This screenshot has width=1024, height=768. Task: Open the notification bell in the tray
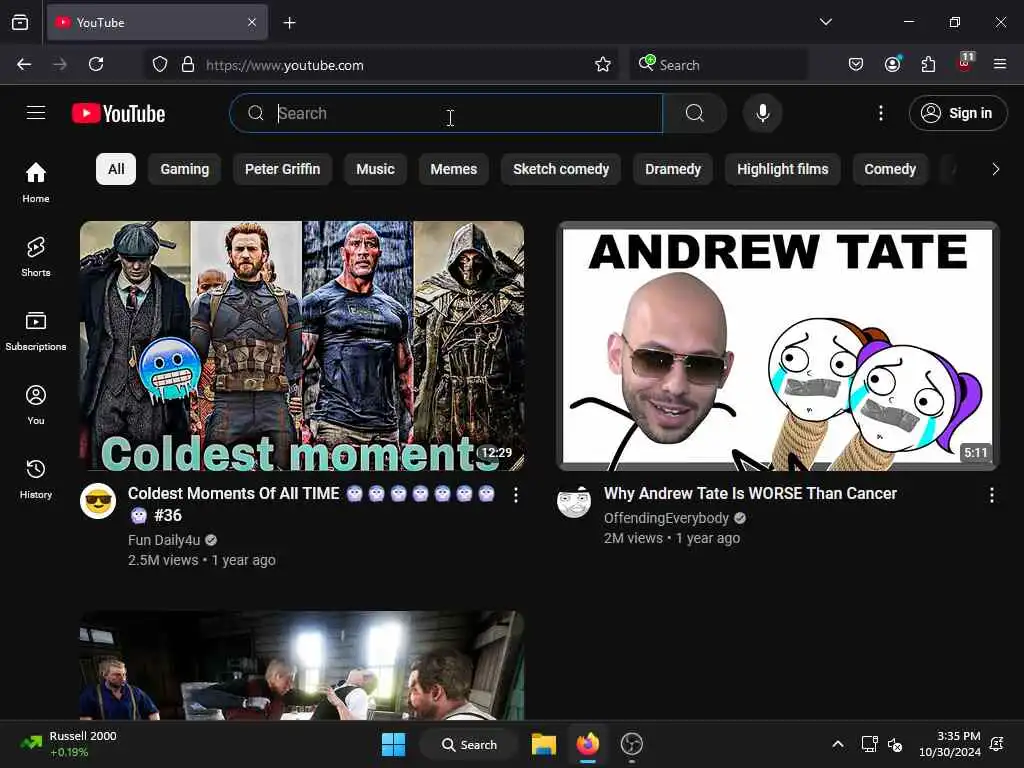997,744
